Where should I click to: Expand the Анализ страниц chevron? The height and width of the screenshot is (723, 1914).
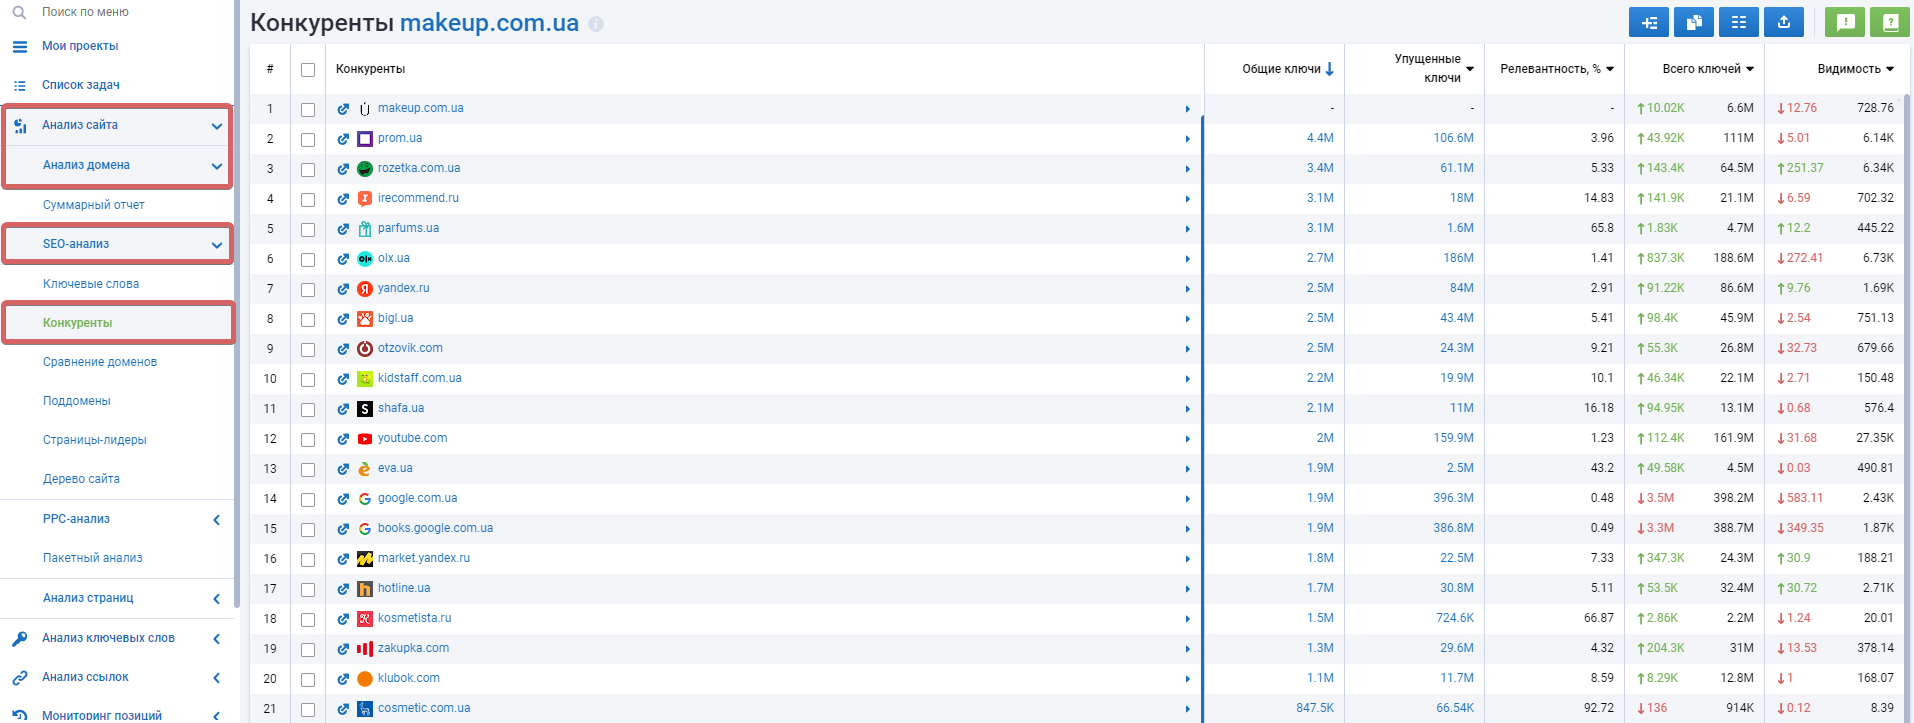tap(217, 599)
